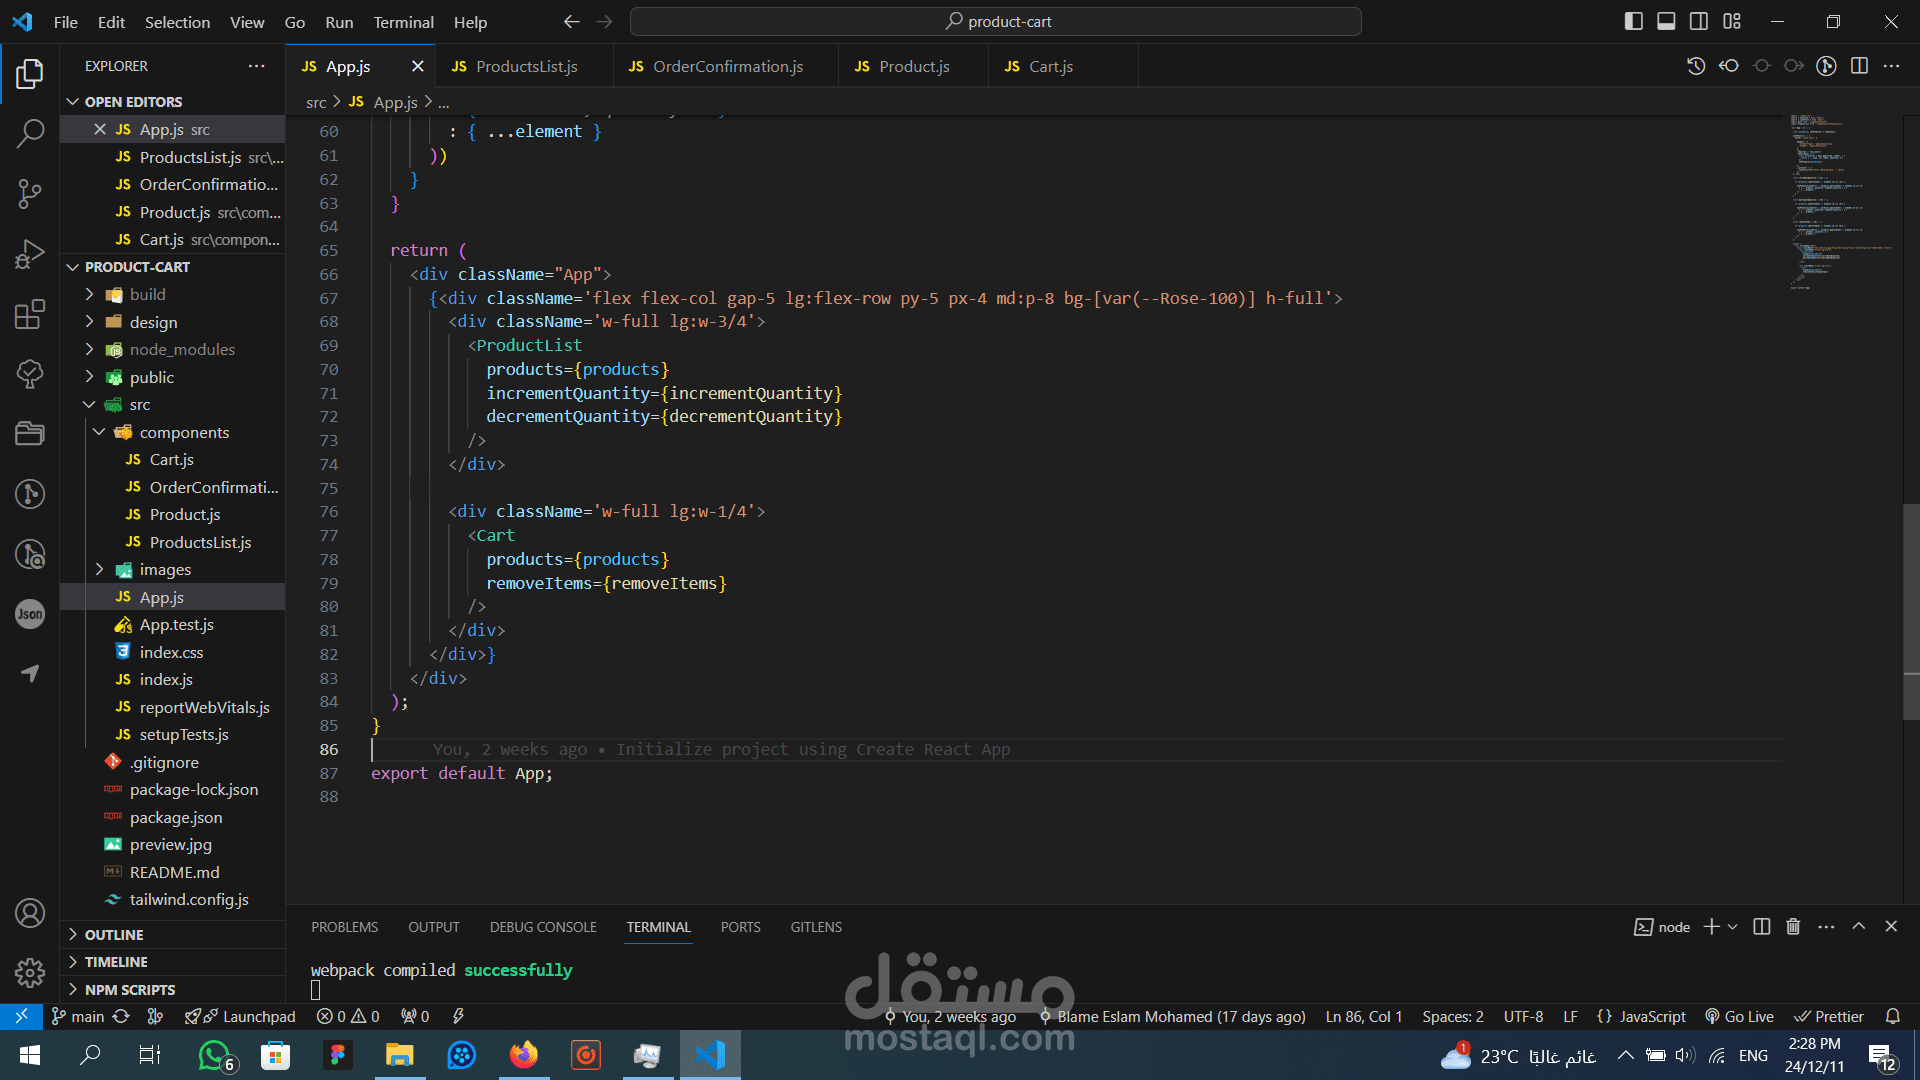Open Source Control view
Screen dimensions: 1920x1080
[30, 194]
